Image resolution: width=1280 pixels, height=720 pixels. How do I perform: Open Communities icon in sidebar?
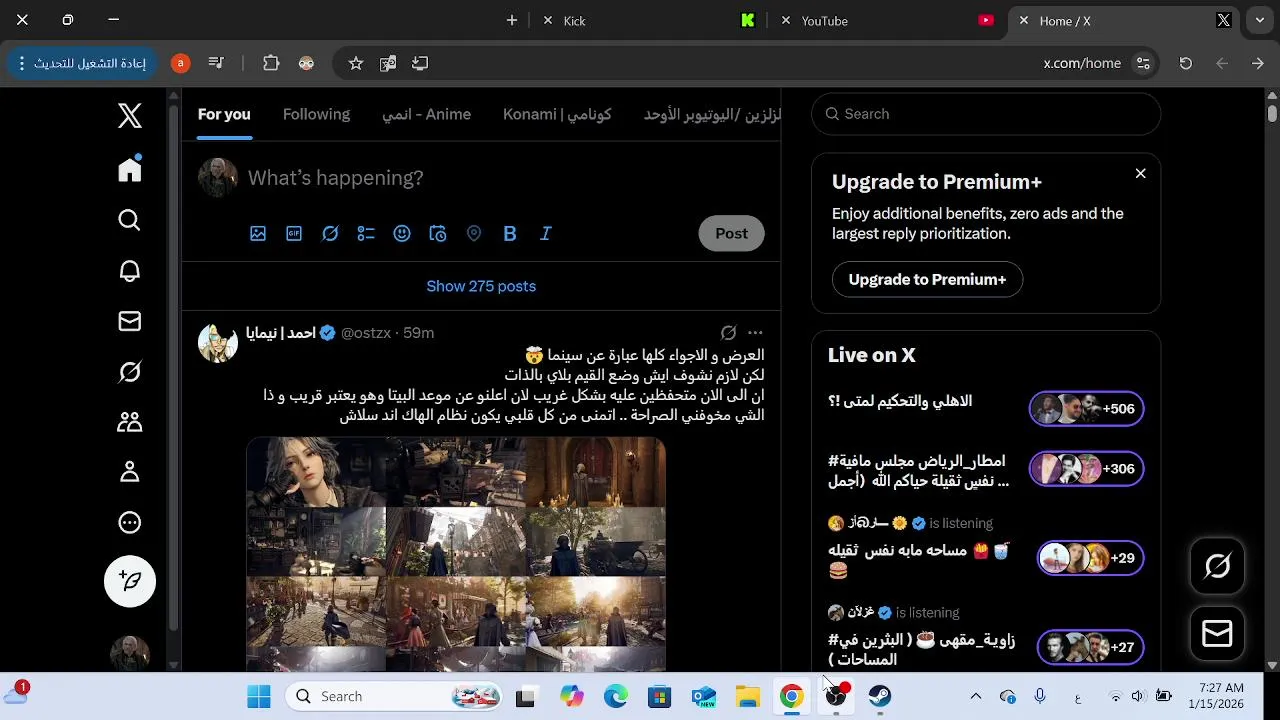click(x=130, y=422)
